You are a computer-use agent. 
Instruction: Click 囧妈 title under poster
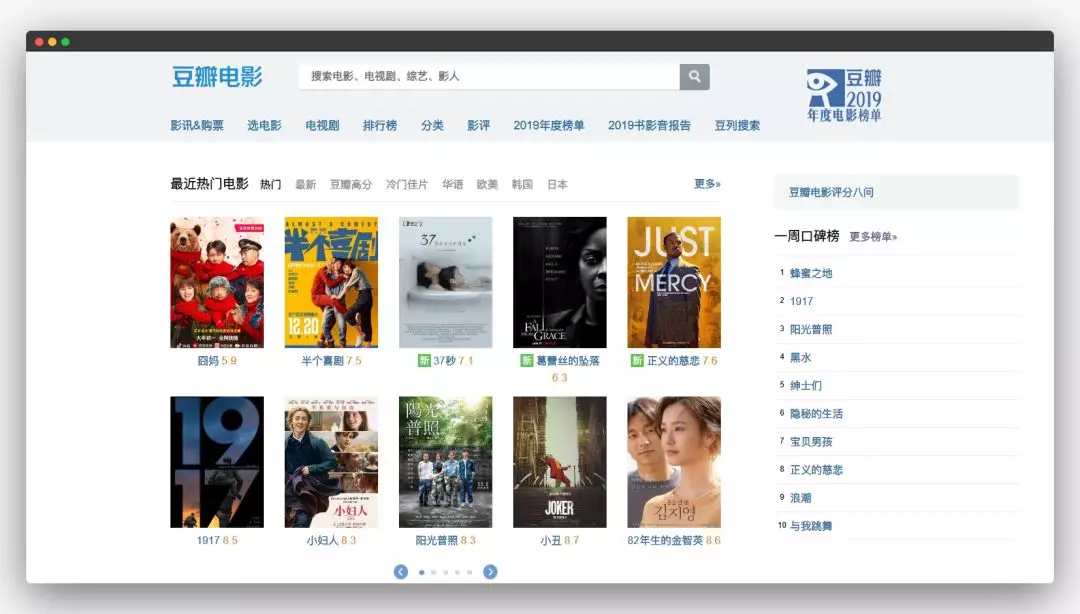pyautogui.click(x=207, y=361)
